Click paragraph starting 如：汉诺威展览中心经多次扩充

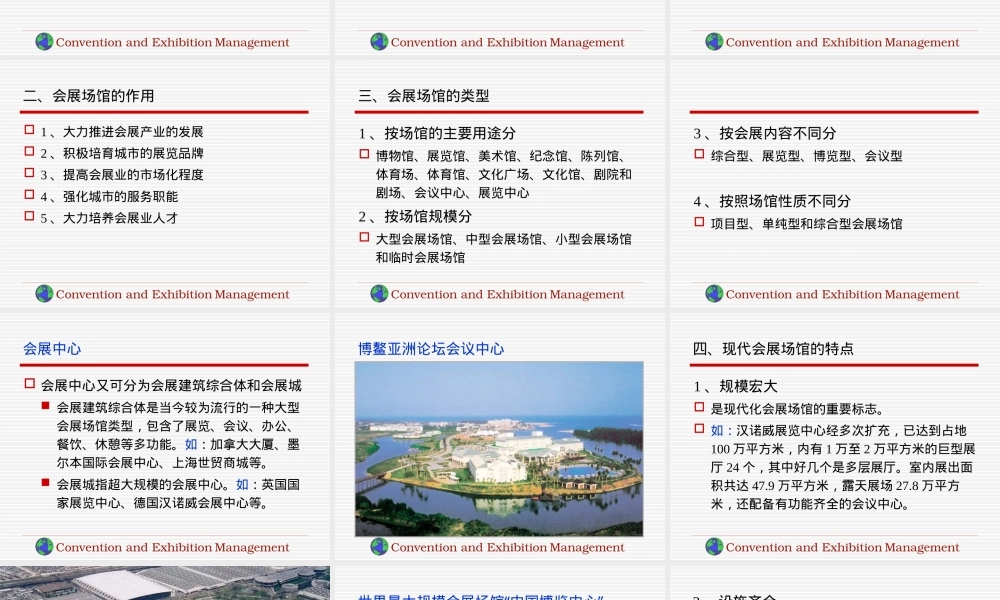[843, 467]
